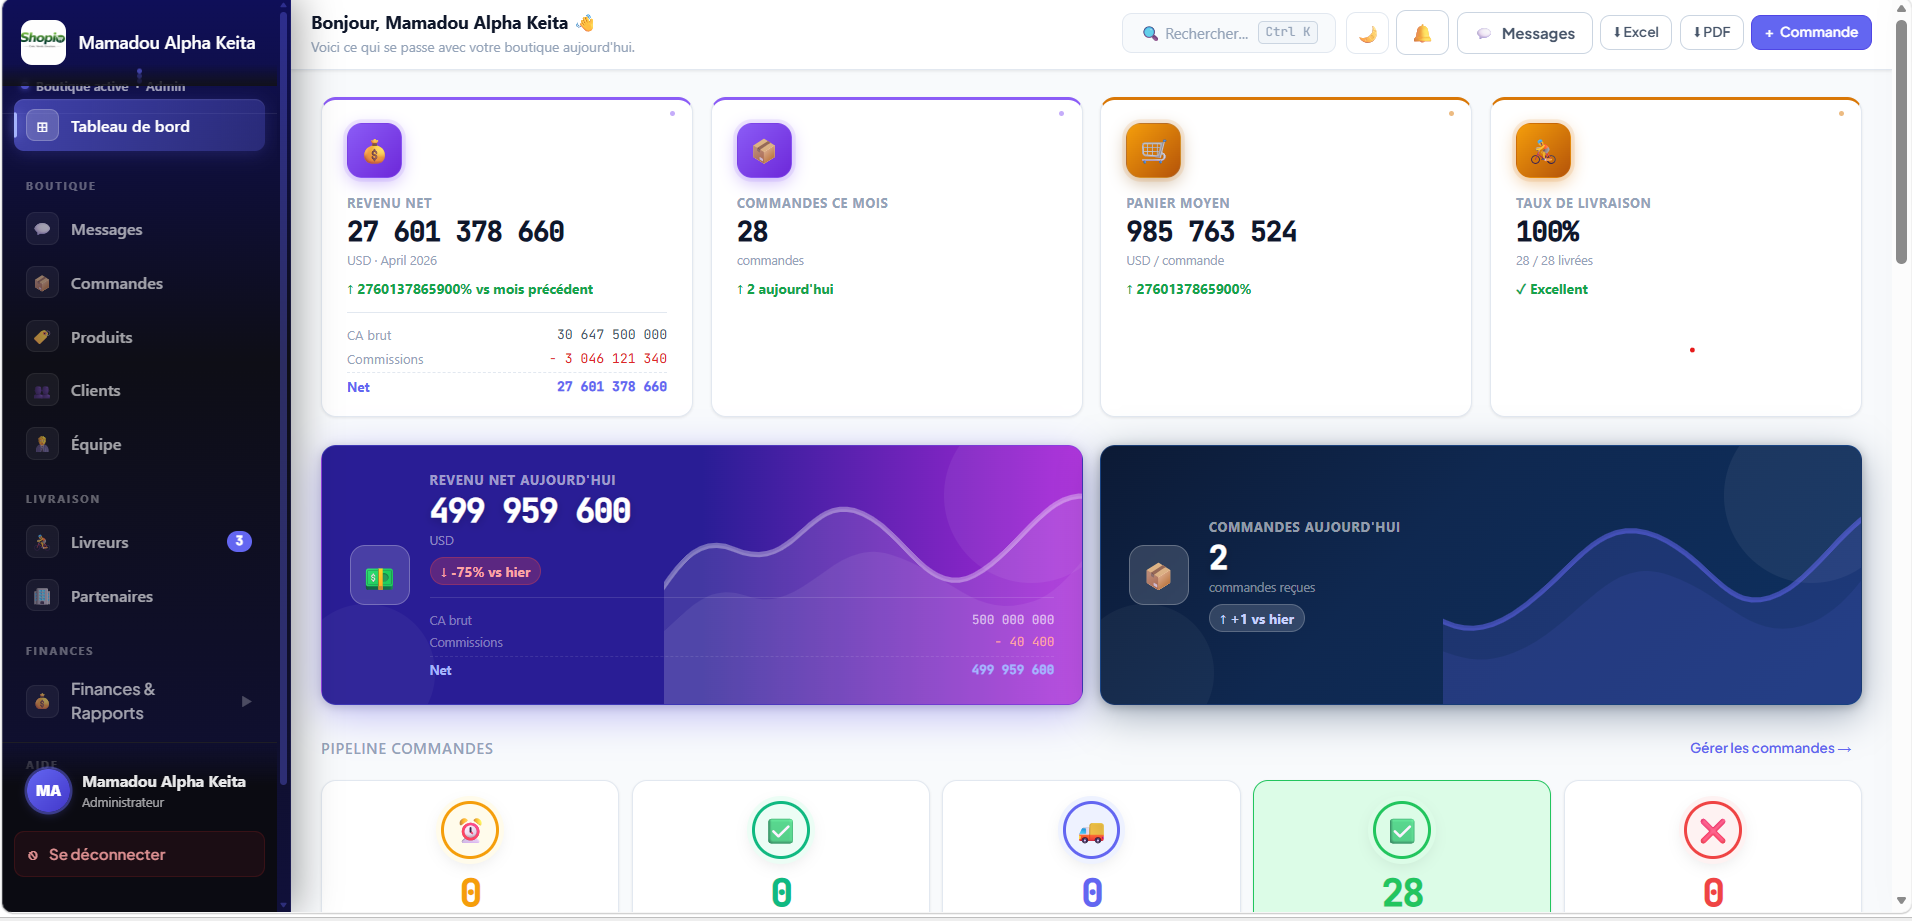The height and width of the screenshot is (921, 1912).
Task: Open Équipe sidebar item
Action: 139,444
